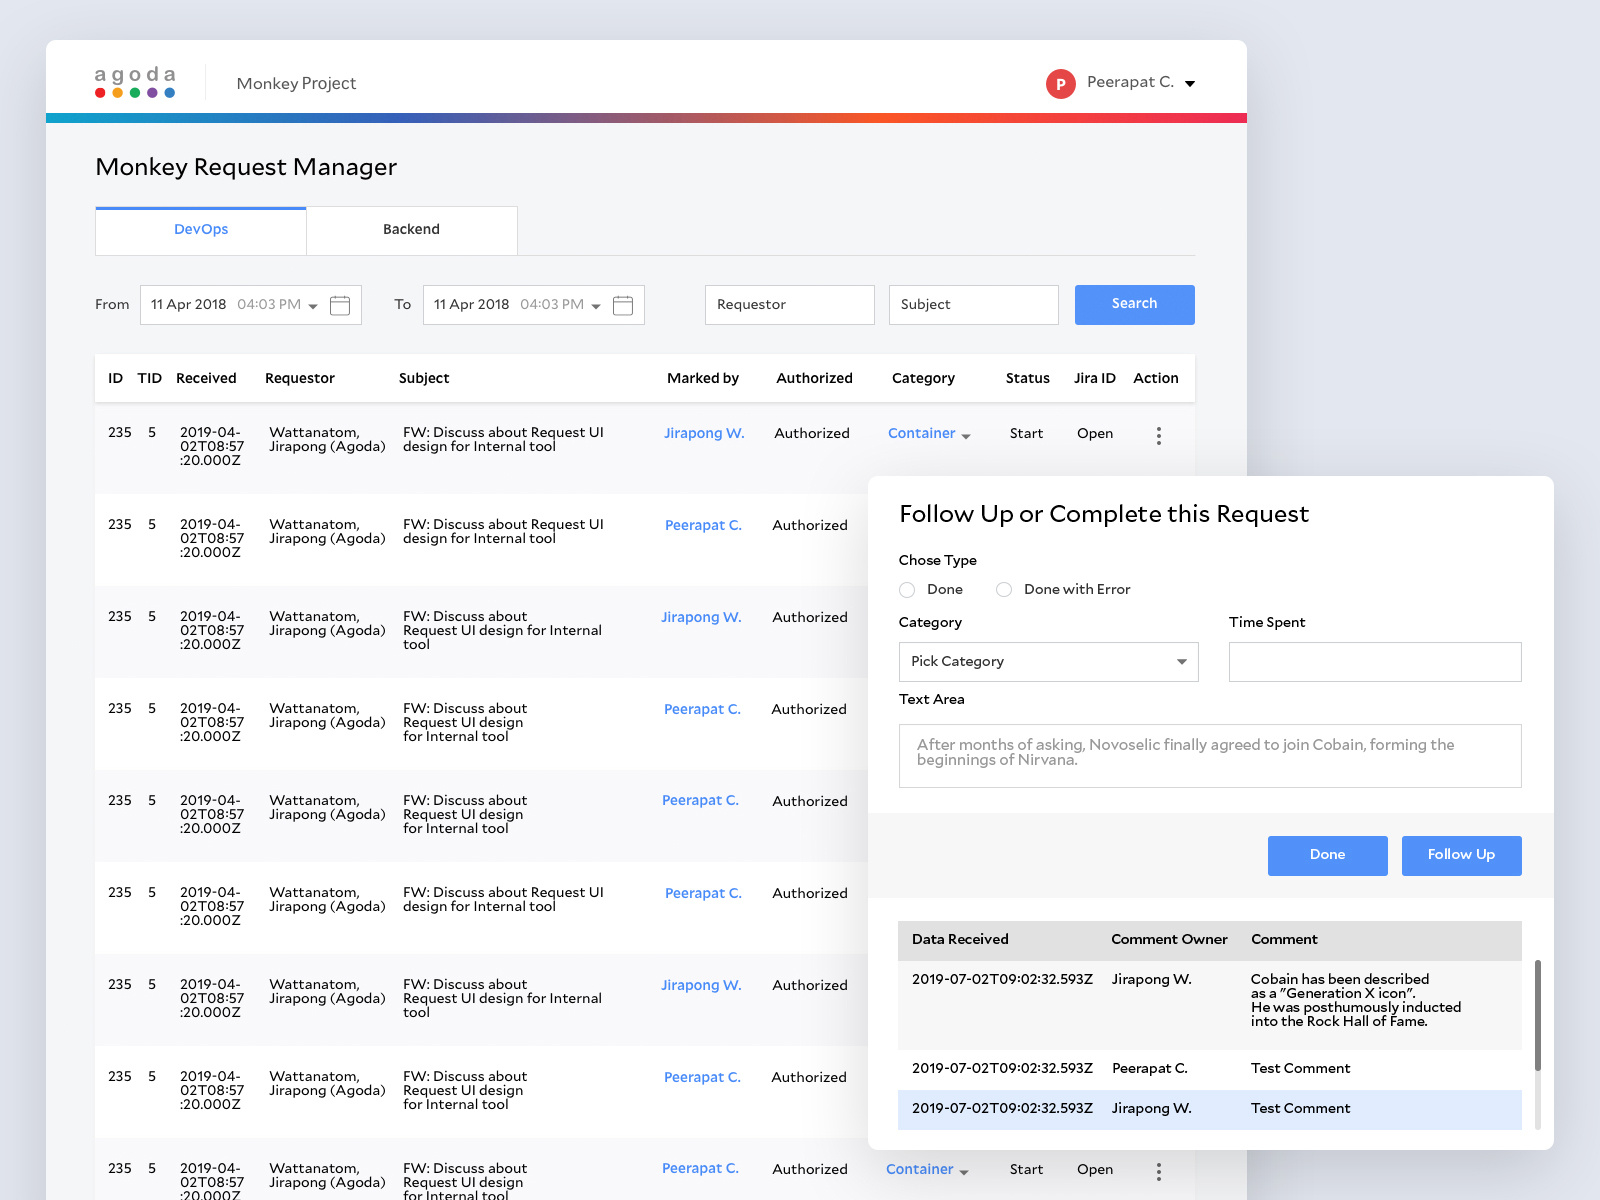Open the From time dropdown chevron
1600x1200 pixels.
pyautogui.click(x=313, y=305)
